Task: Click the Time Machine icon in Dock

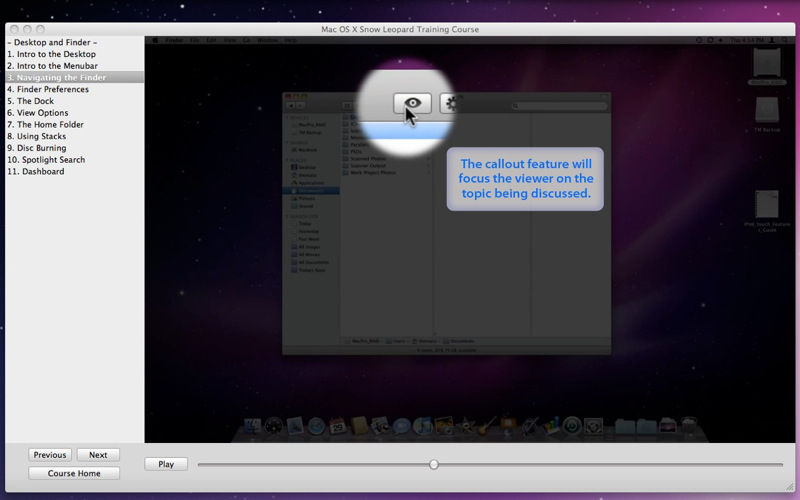Action: [x=572, y=426]
